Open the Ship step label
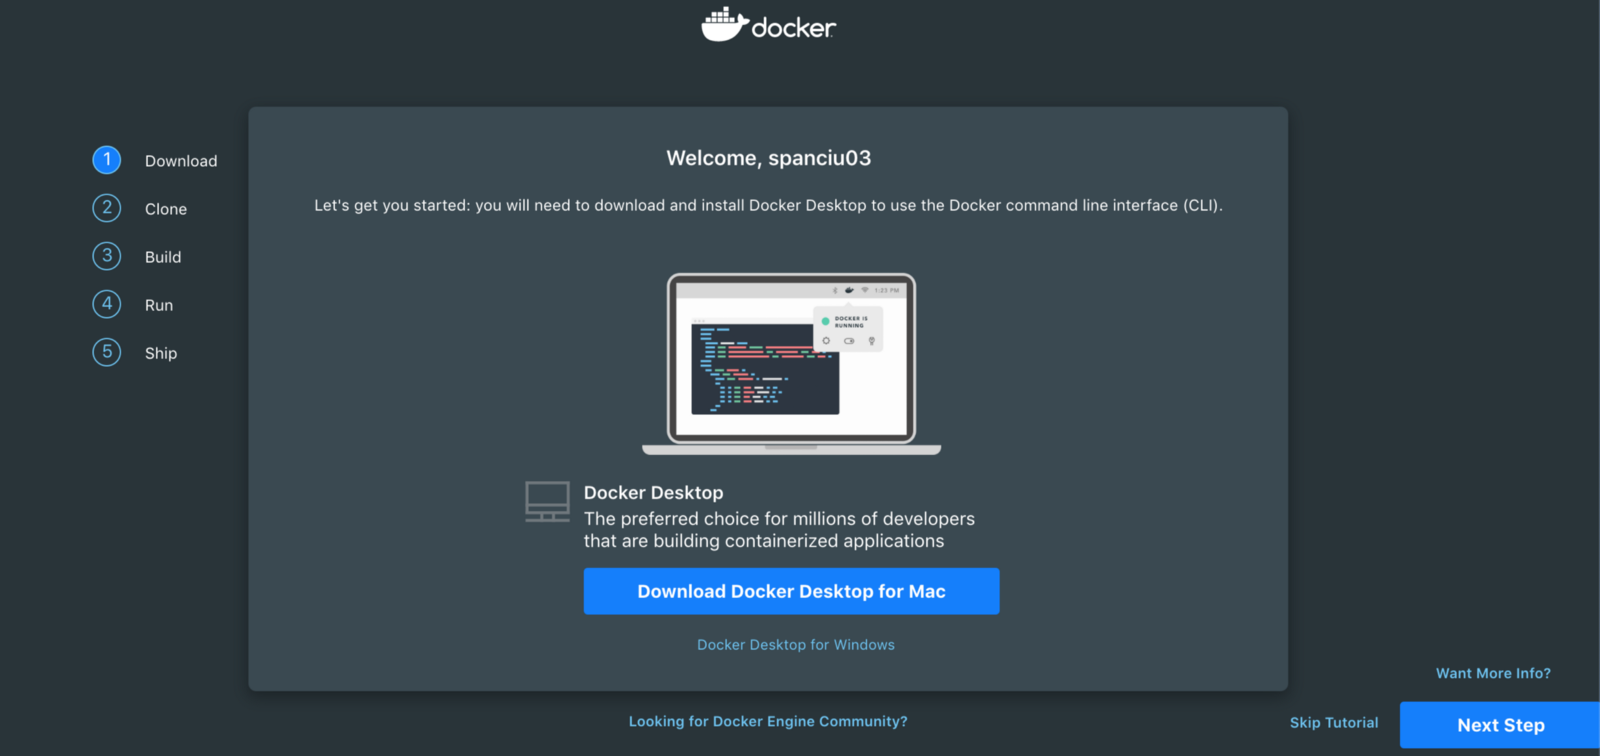The image size is (1600, 756). point(161,353)
